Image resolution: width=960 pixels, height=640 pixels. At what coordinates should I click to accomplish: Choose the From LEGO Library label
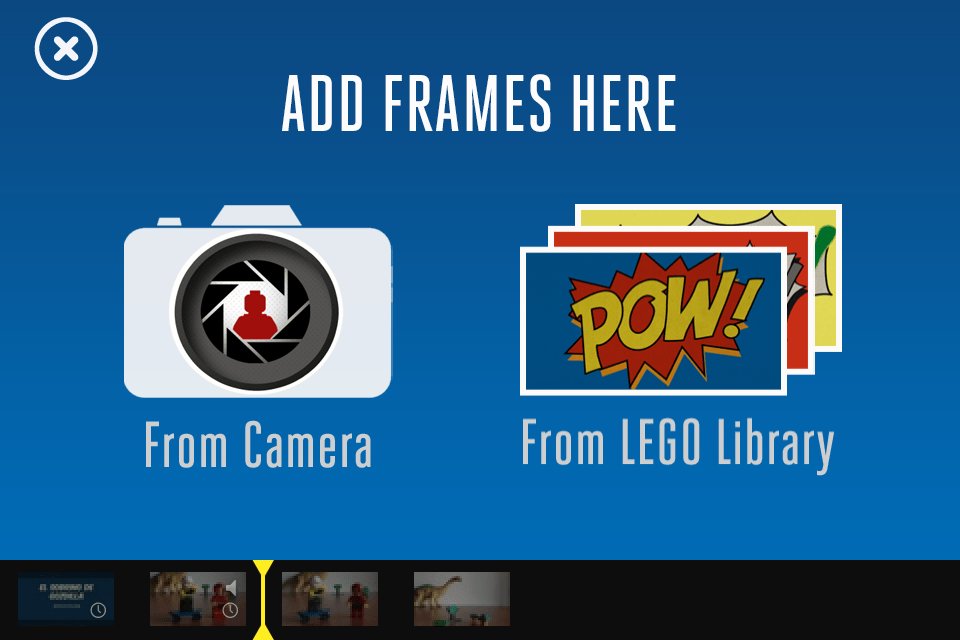pos(678,444)
